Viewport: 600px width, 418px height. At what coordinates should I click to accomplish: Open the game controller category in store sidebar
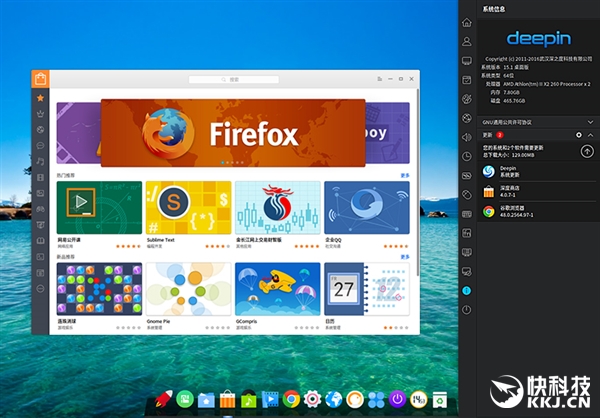40,209
